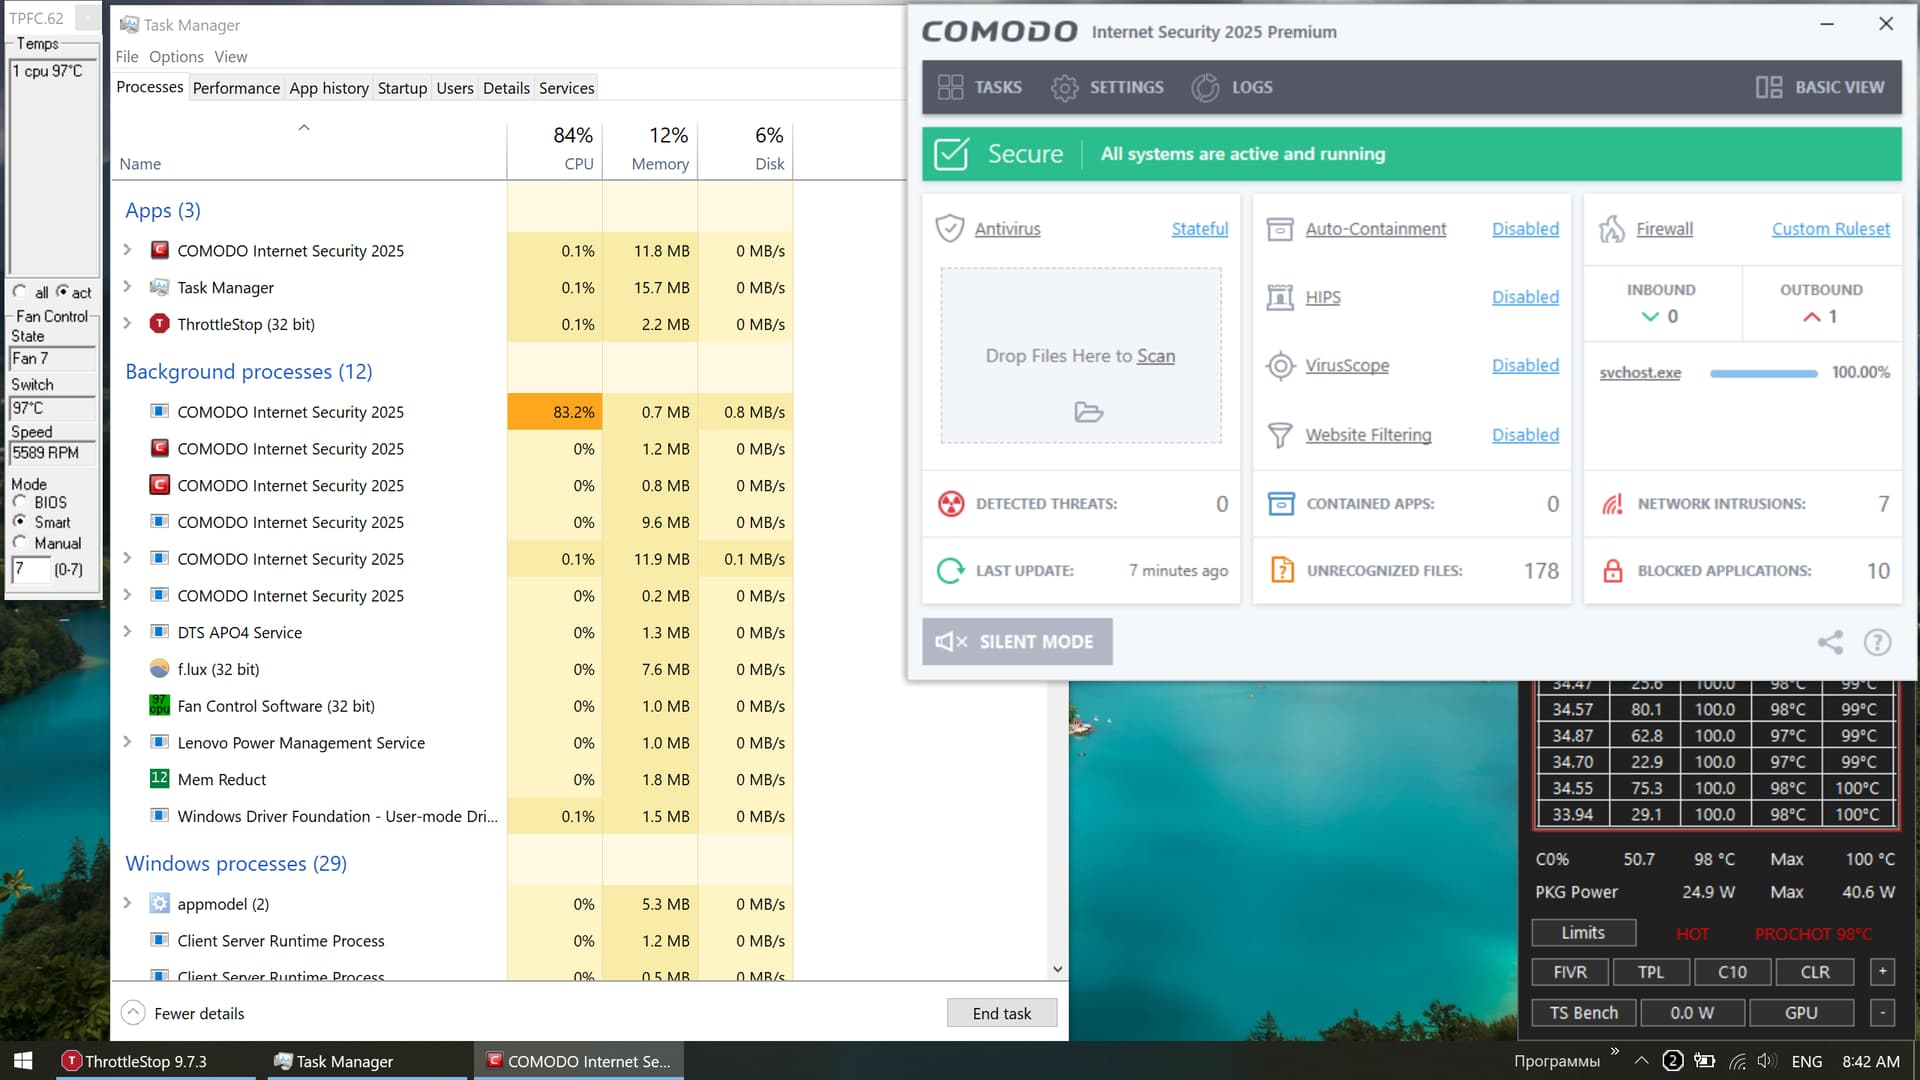Click the manual fan level input field
This screenshot has height=1080, width=1920.
(30, 570)
